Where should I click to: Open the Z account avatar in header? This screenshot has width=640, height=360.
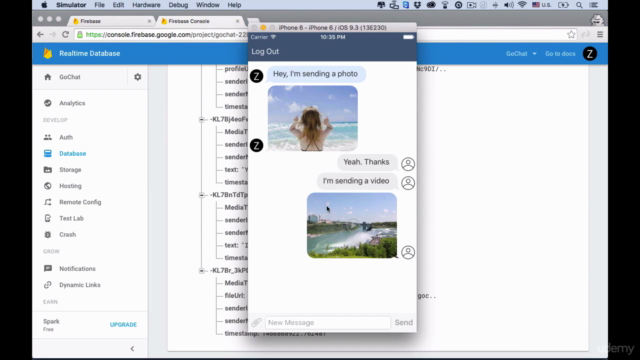click(x=590, y=53)
